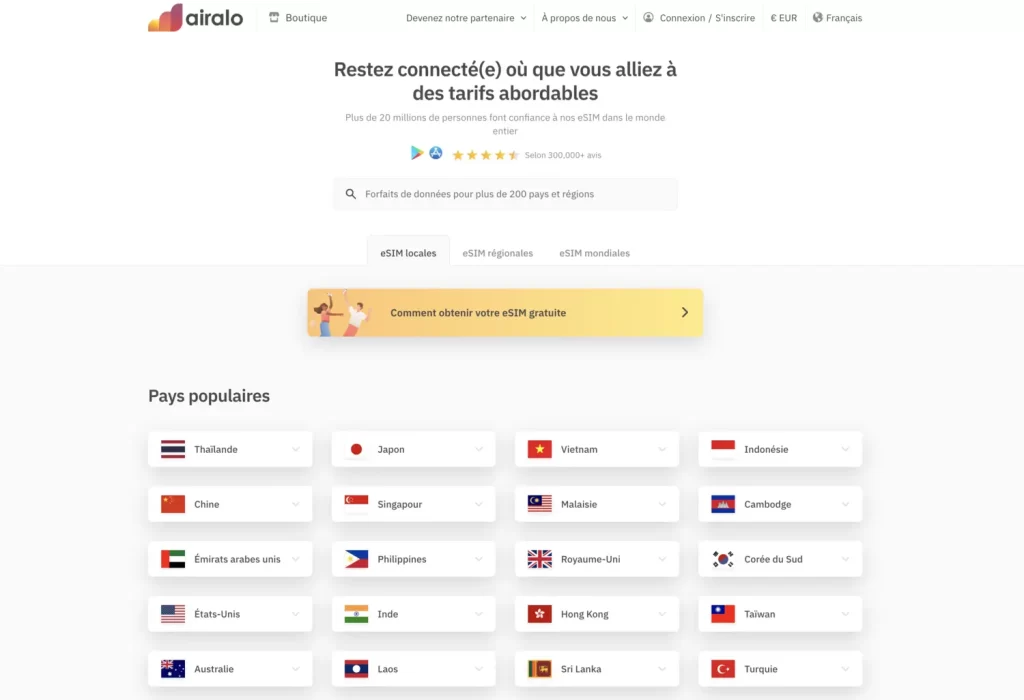Click the Taïwan flag
The width and height of the screenshot is (1024, 700).
[723, 614]
